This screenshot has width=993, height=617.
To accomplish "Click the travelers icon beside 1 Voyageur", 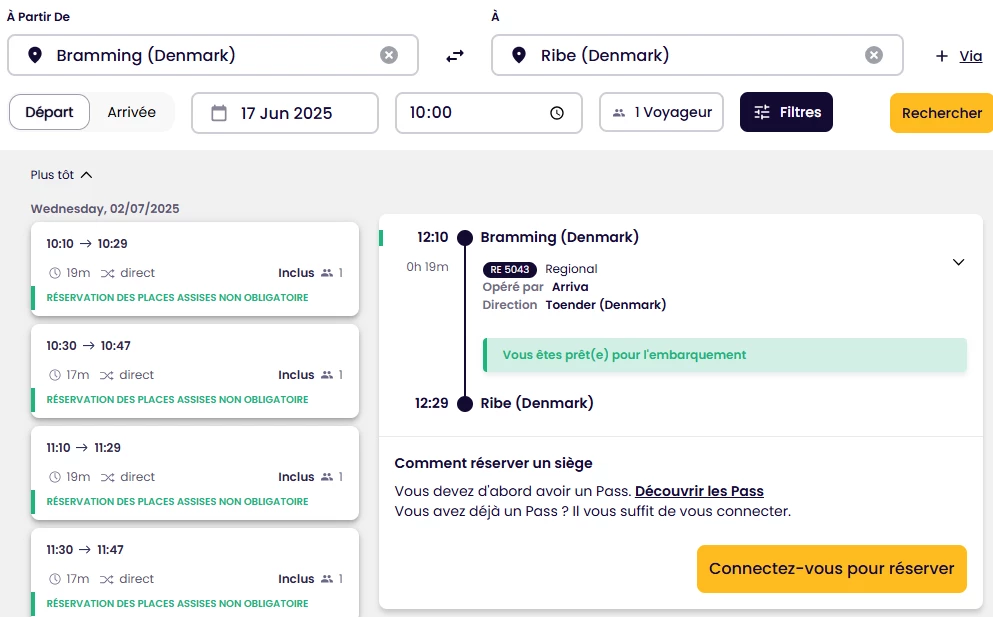I will pyautogui.click(x=619, y=113).
